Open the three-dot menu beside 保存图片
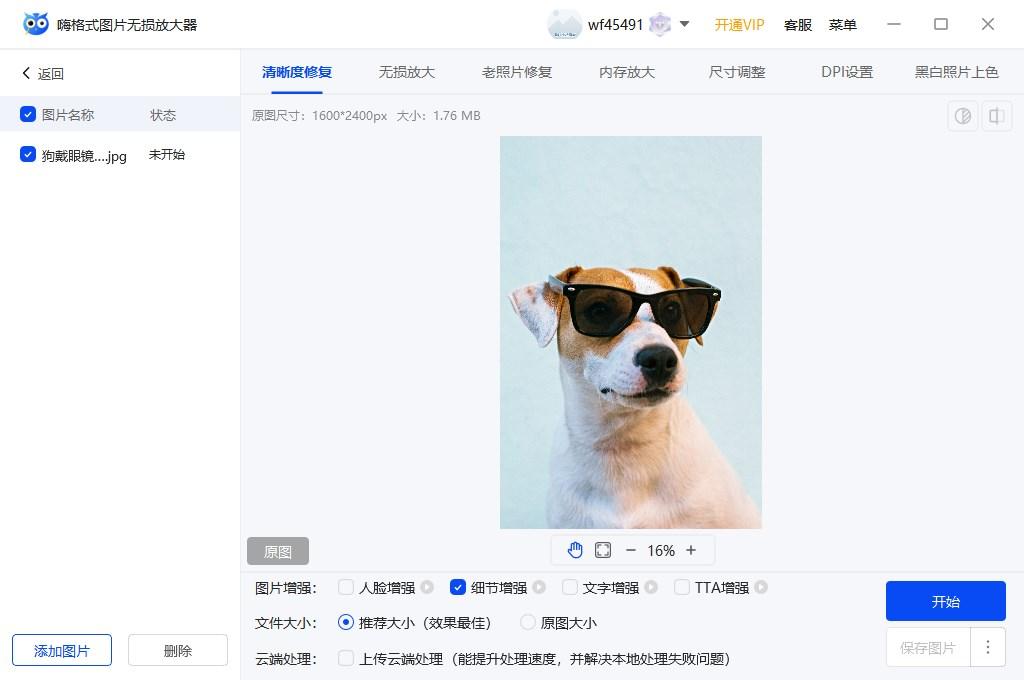Screen dimensions: 1024x680 988,648
